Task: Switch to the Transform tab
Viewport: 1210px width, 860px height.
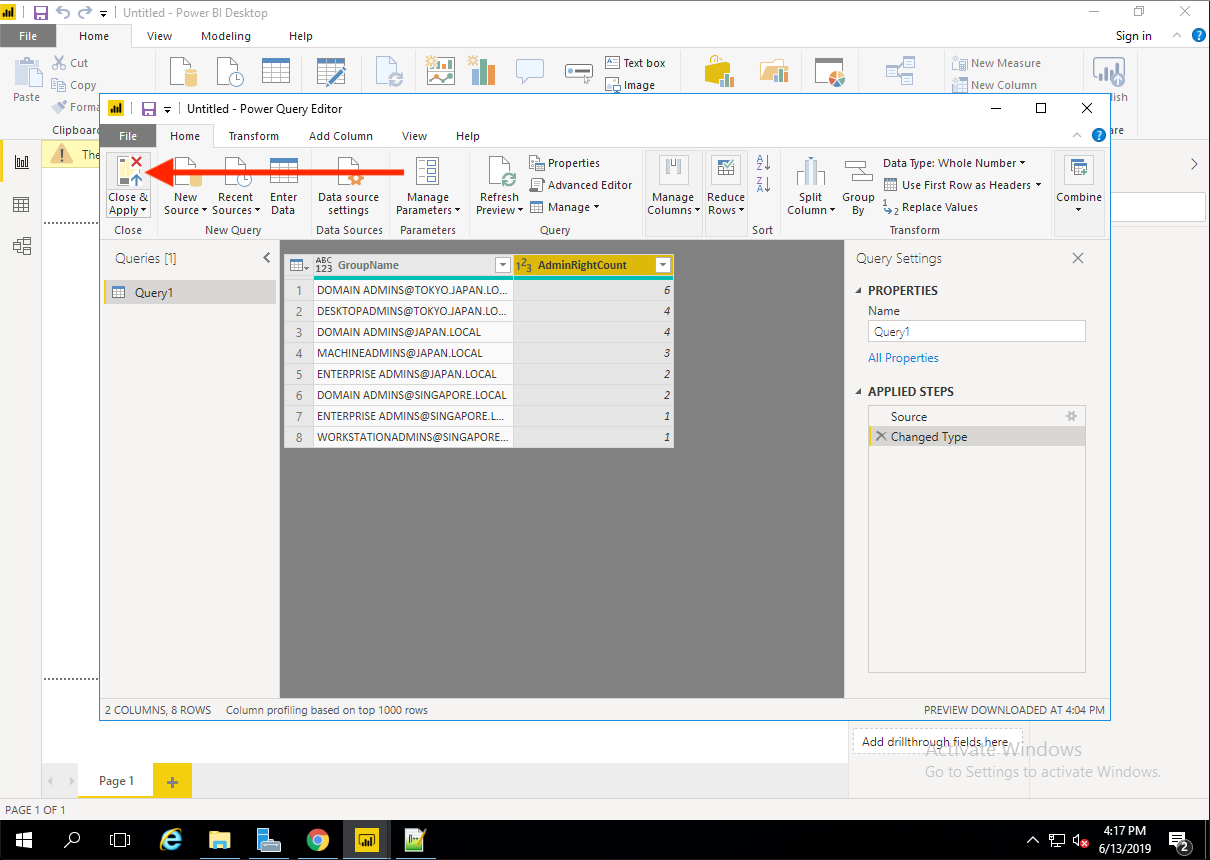Action: pos(254,136)
